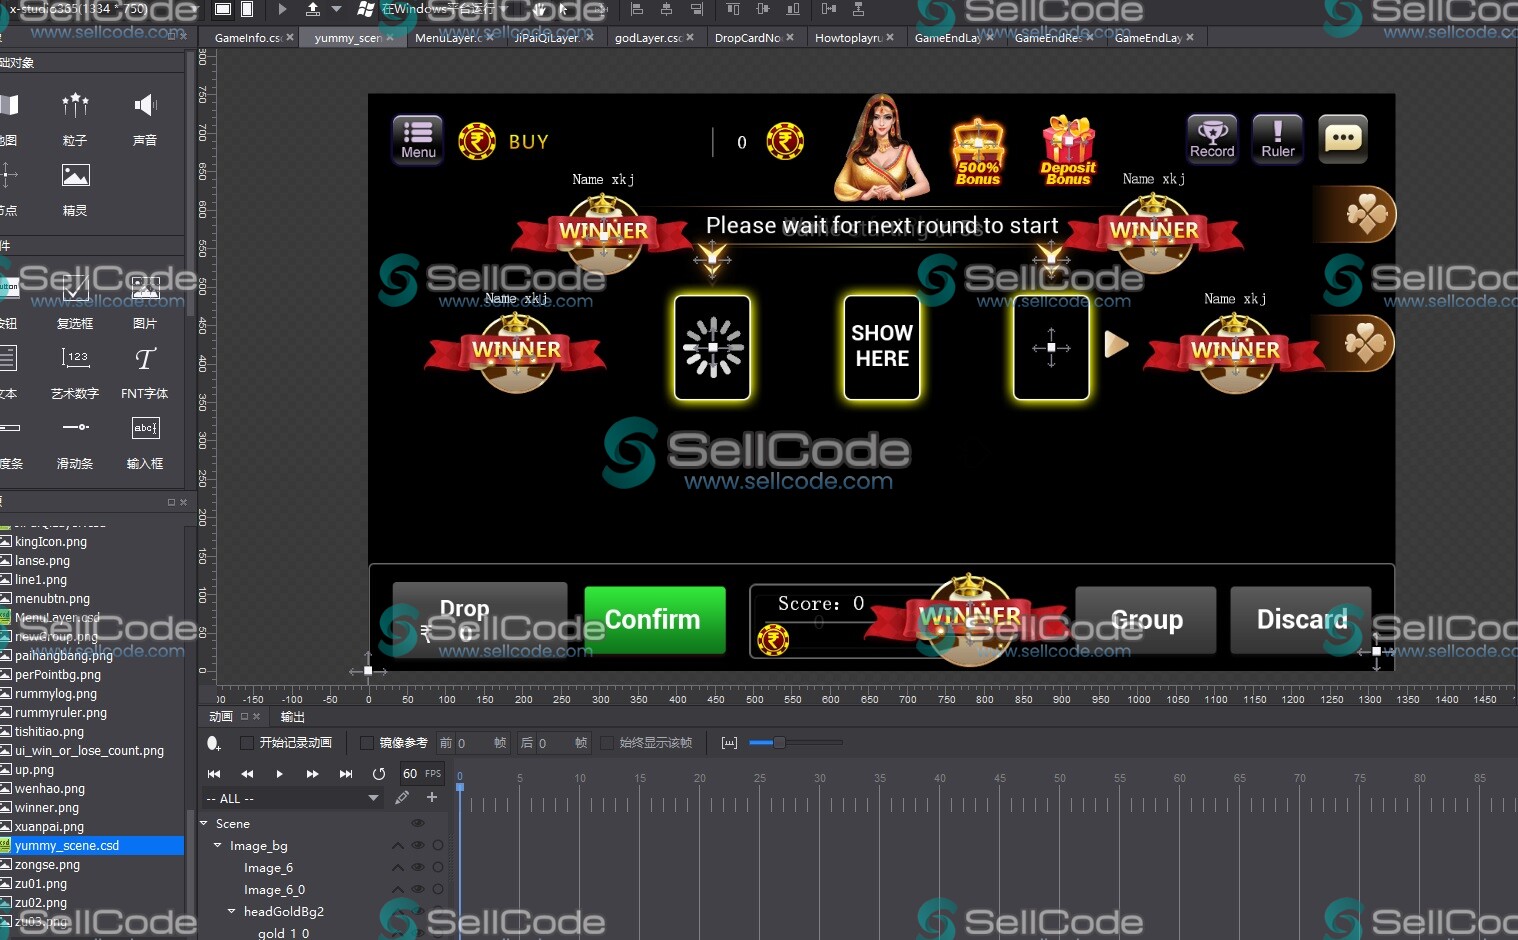Select the particle (粒子) object icon
1518x940 pixels.
coord(75,106)
